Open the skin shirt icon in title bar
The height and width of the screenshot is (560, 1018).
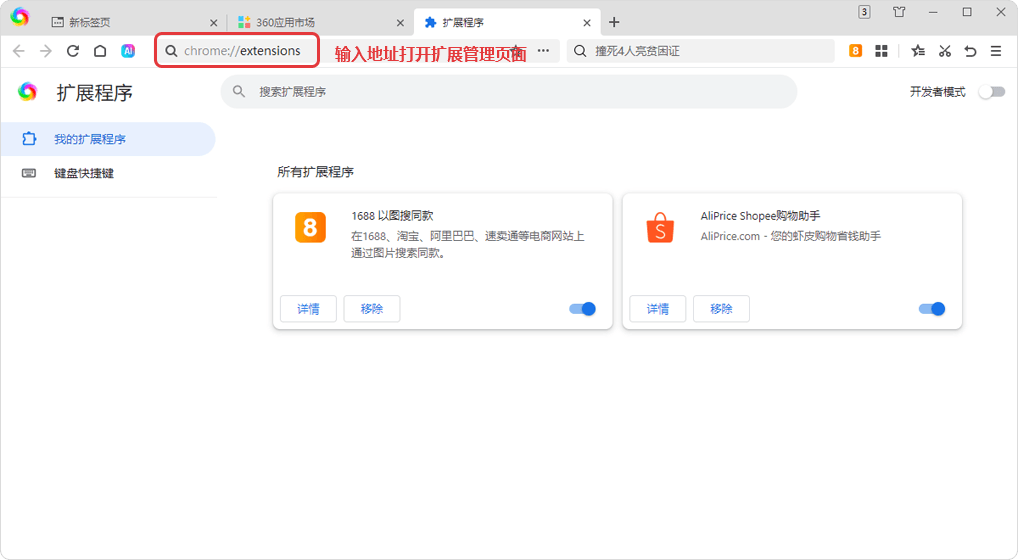point(899,12)
